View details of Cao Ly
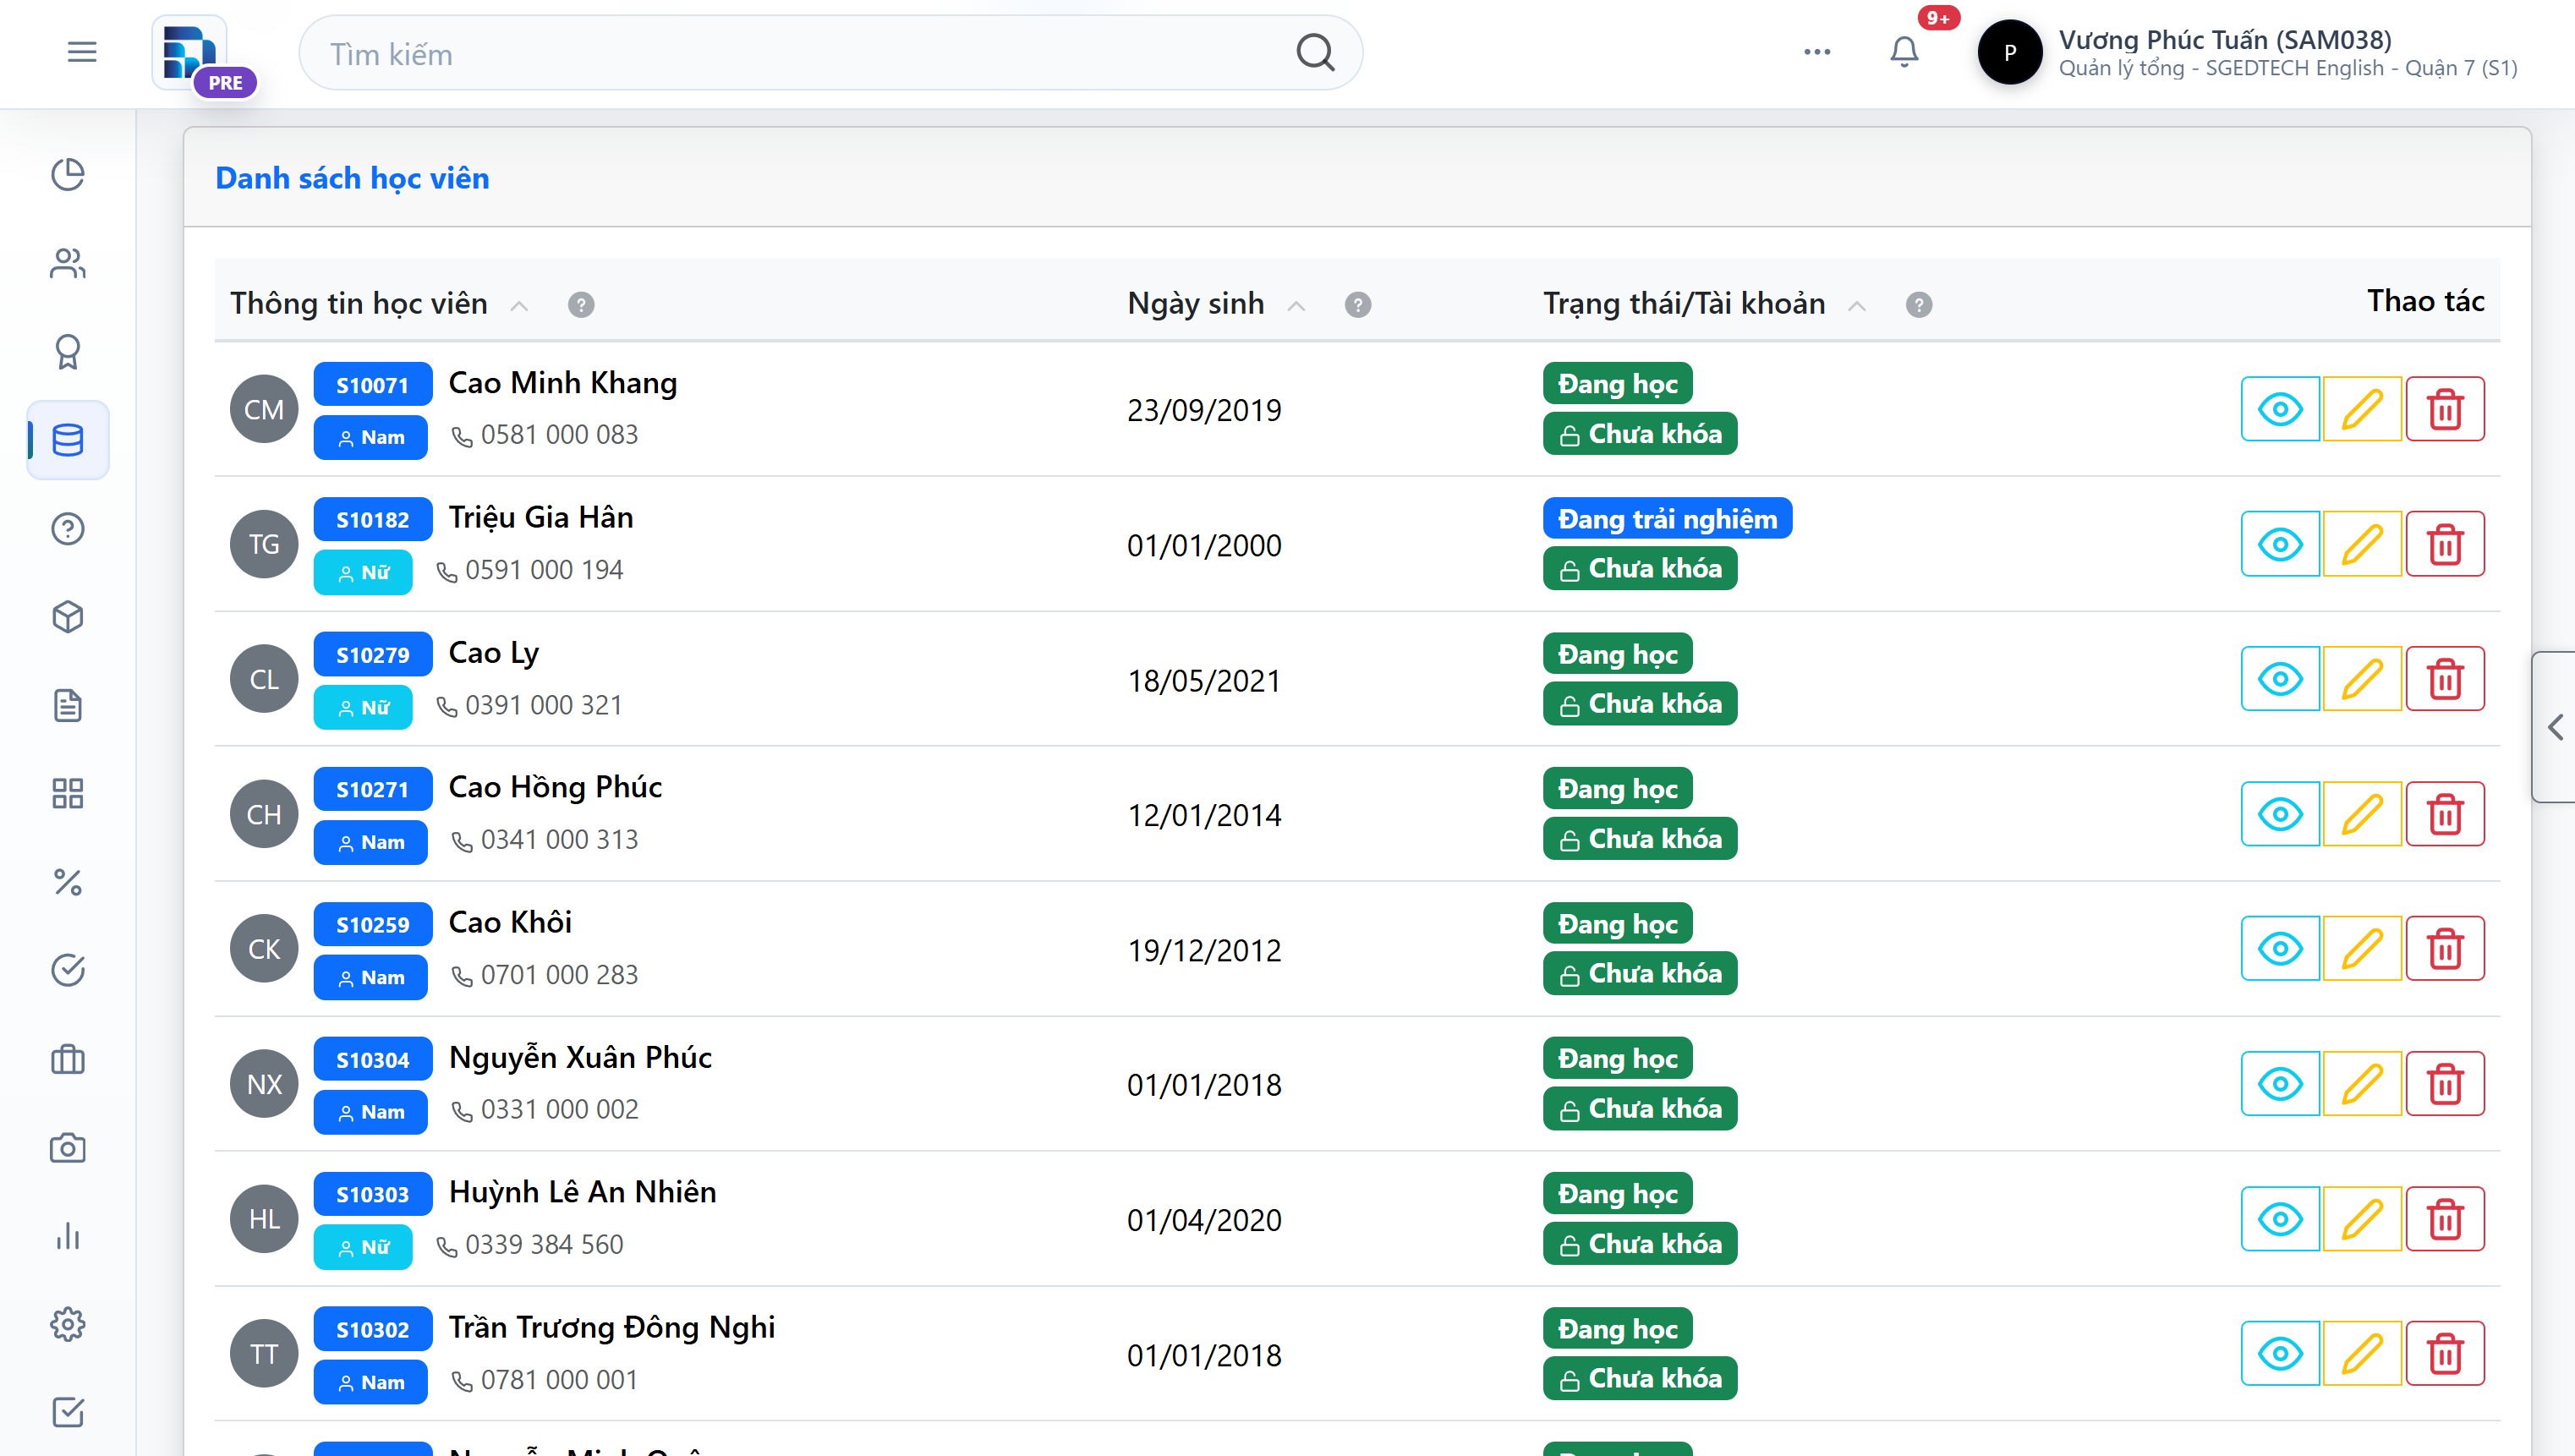Screen dimensions: 2575x1456 2280,679
